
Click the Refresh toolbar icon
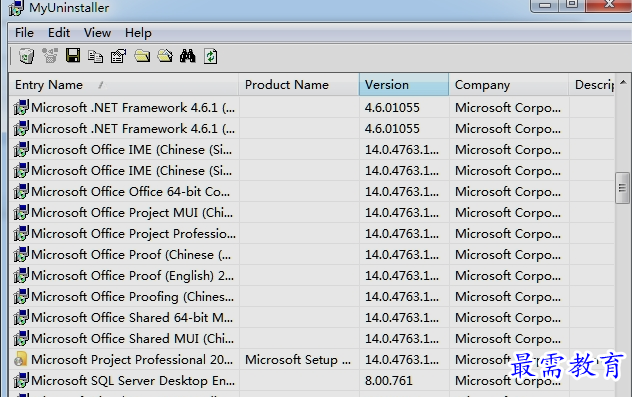click(x=211, y=56)
